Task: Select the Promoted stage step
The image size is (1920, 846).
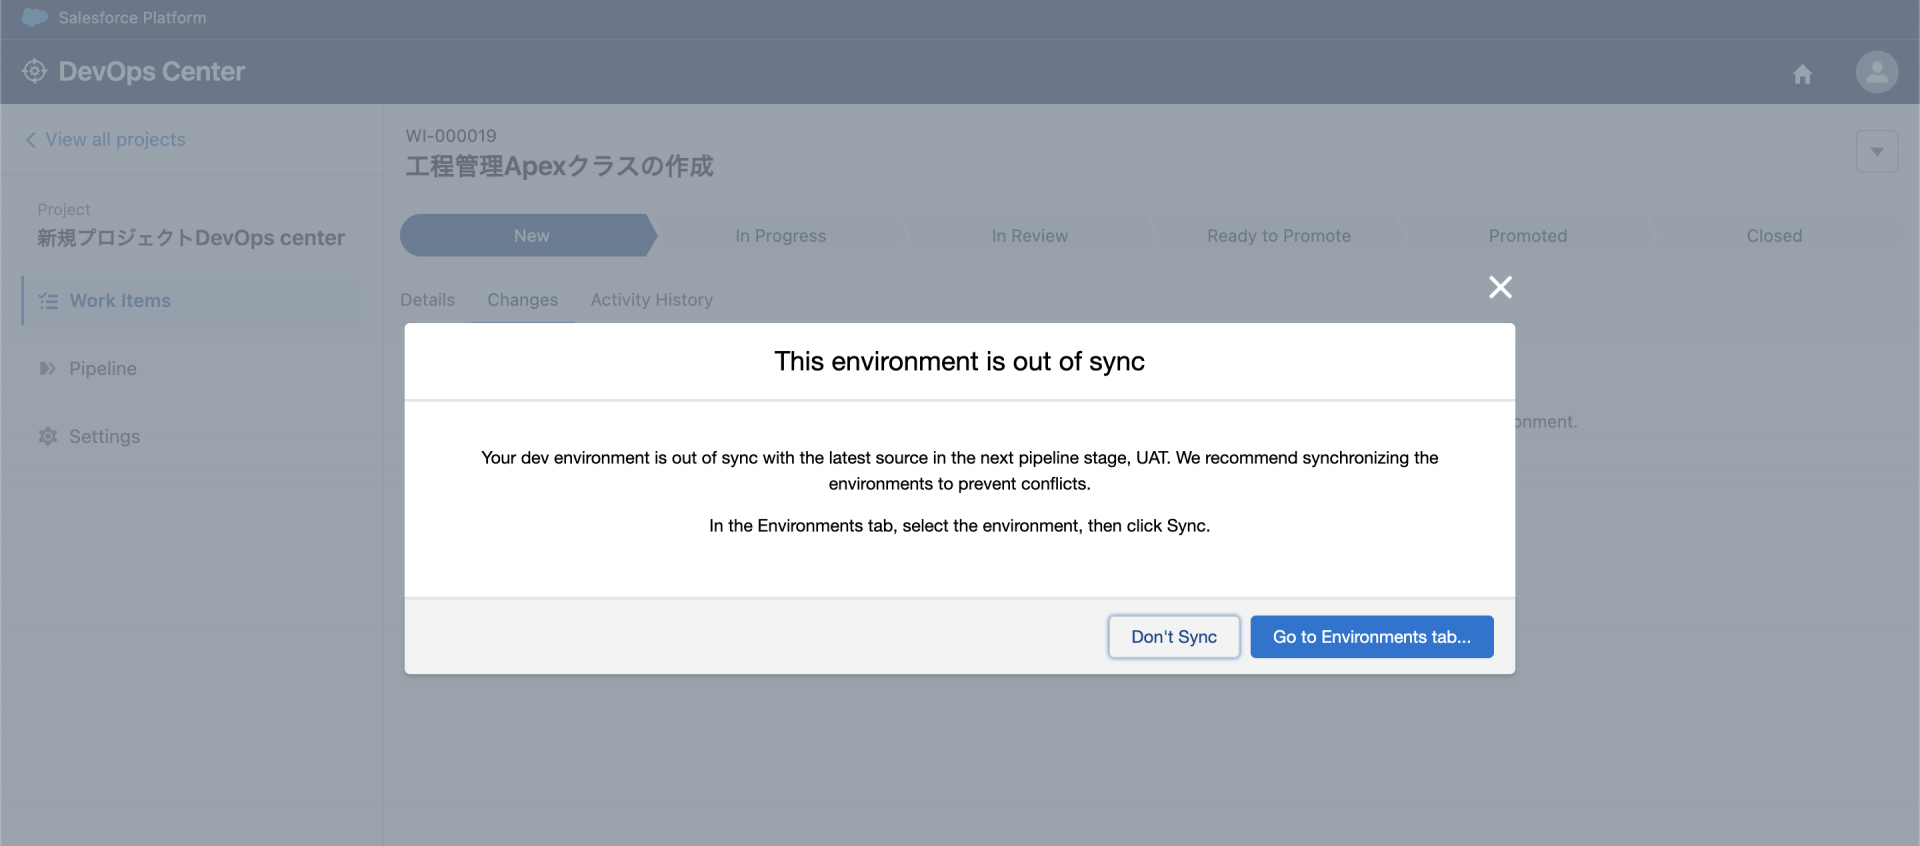Action: coord(1527,236)
